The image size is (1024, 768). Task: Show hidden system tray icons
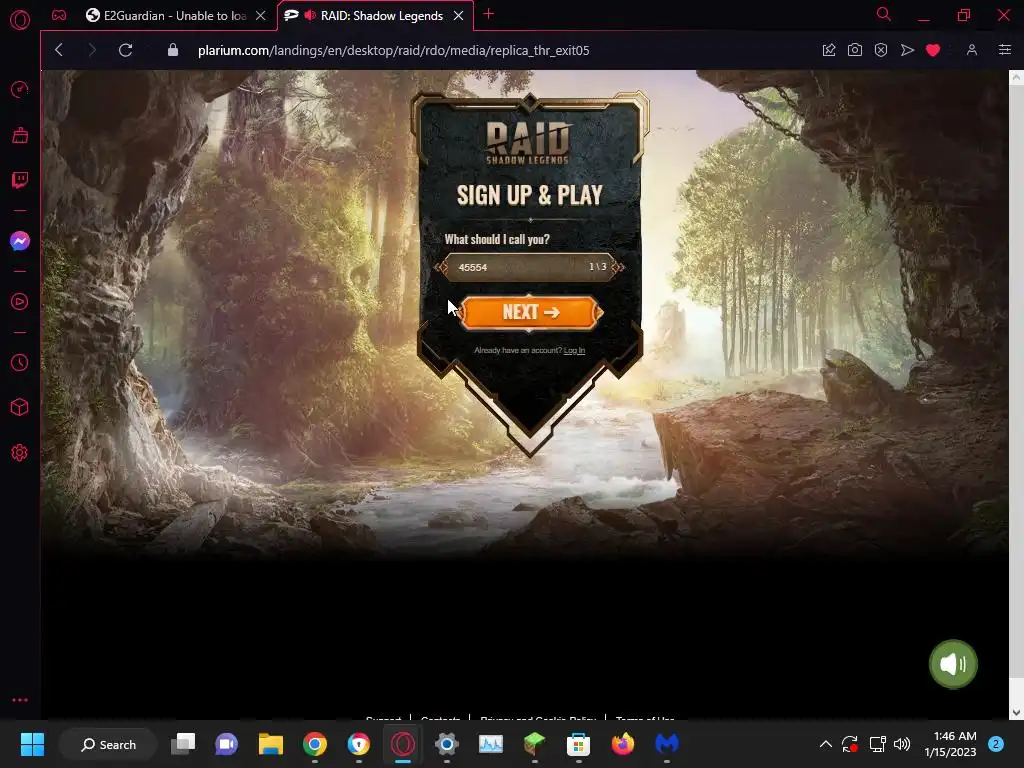coord(825,744)
